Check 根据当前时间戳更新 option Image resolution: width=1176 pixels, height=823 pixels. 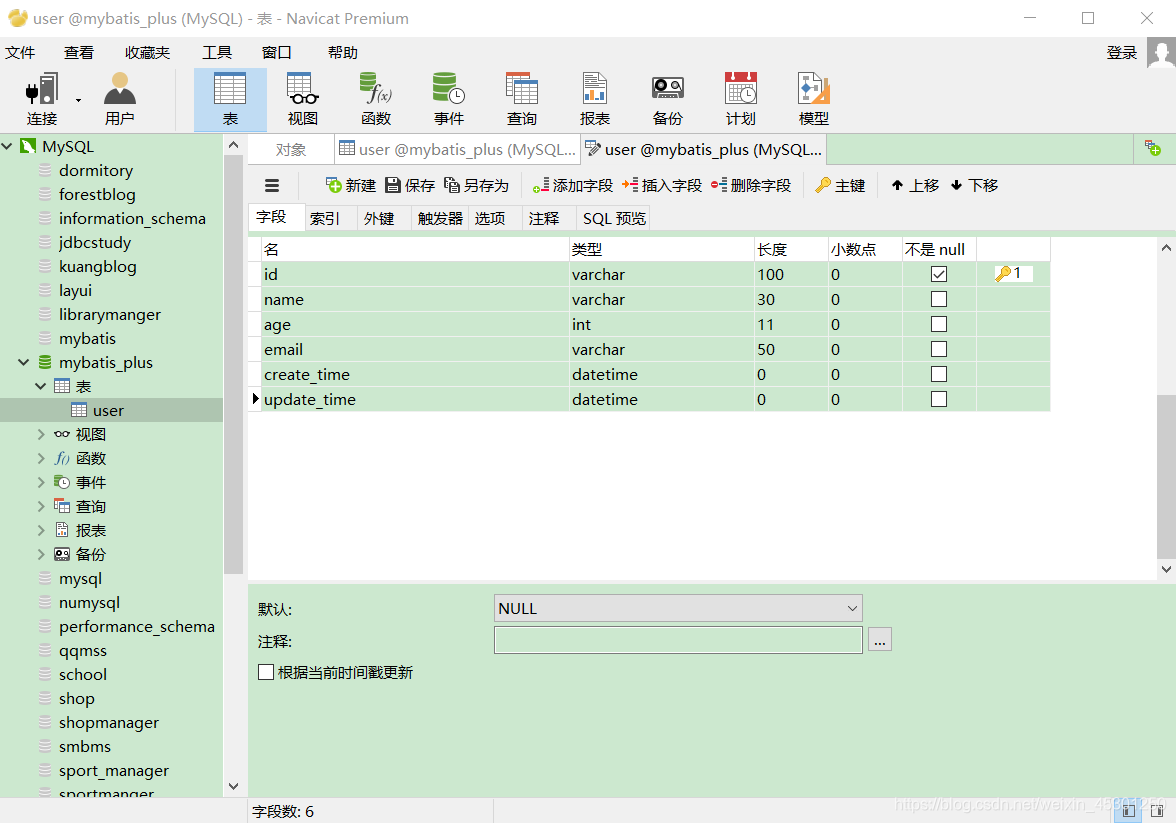click(x=266, y=672)
